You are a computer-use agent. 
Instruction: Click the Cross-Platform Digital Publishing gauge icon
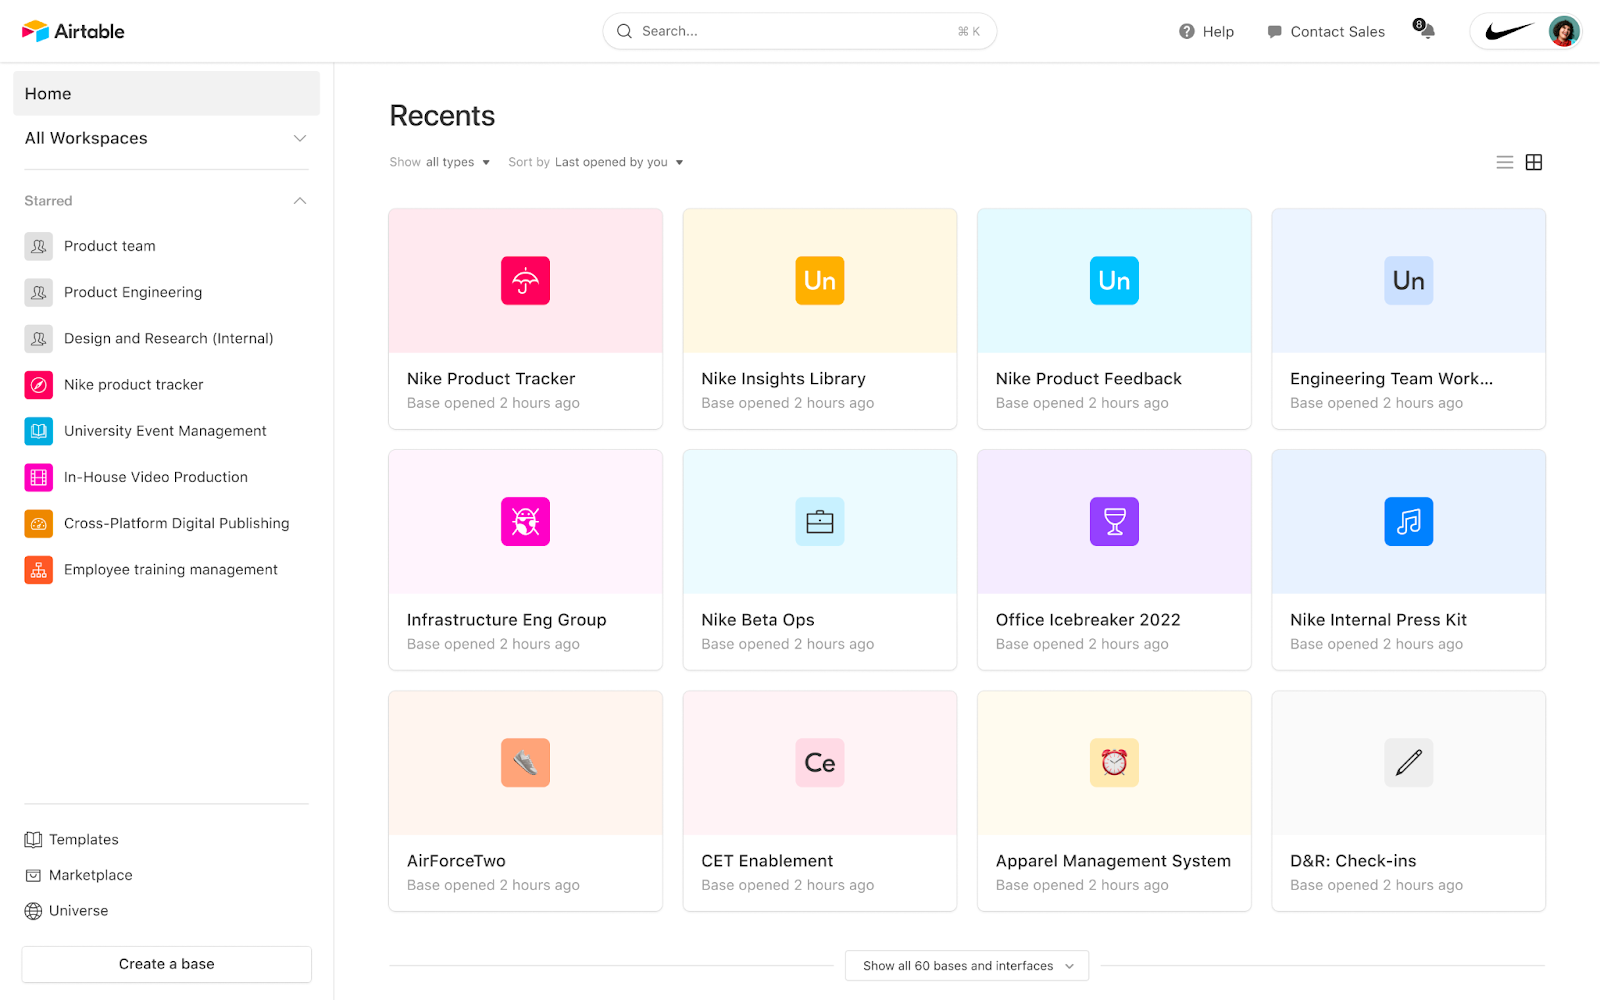point(38,523)
